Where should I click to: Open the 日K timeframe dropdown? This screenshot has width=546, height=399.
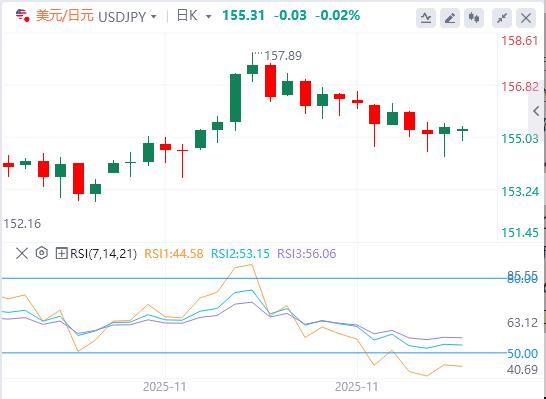[194, 16]
